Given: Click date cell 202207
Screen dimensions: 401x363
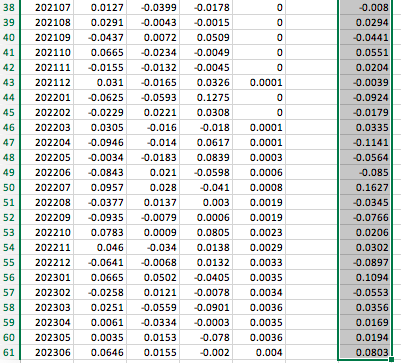Looking at the screenshot, I should click(47, 187).
